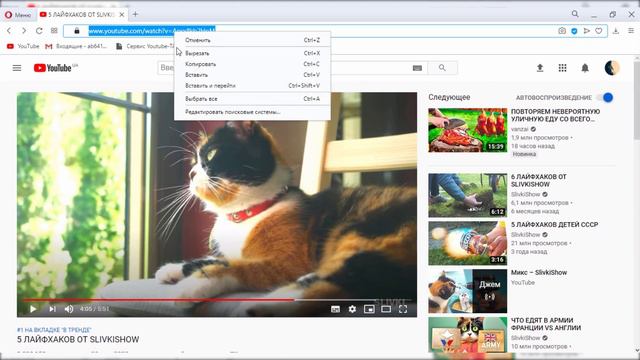640x360 pixels.
Task: Toggle Автовоспроизведение switch
Action: point(605,98)
